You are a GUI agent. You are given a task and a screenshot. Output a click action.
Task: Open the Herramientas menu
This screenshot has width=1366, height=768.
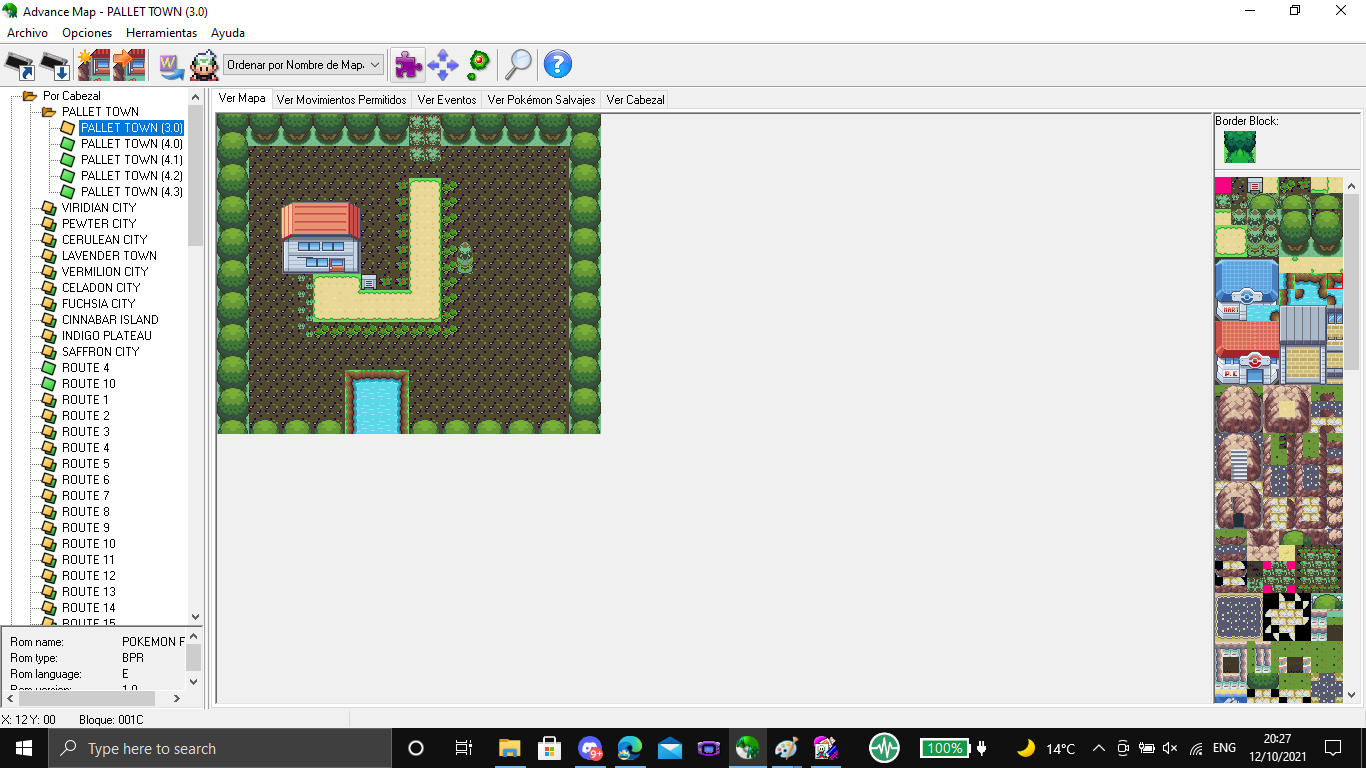[161, 33]
